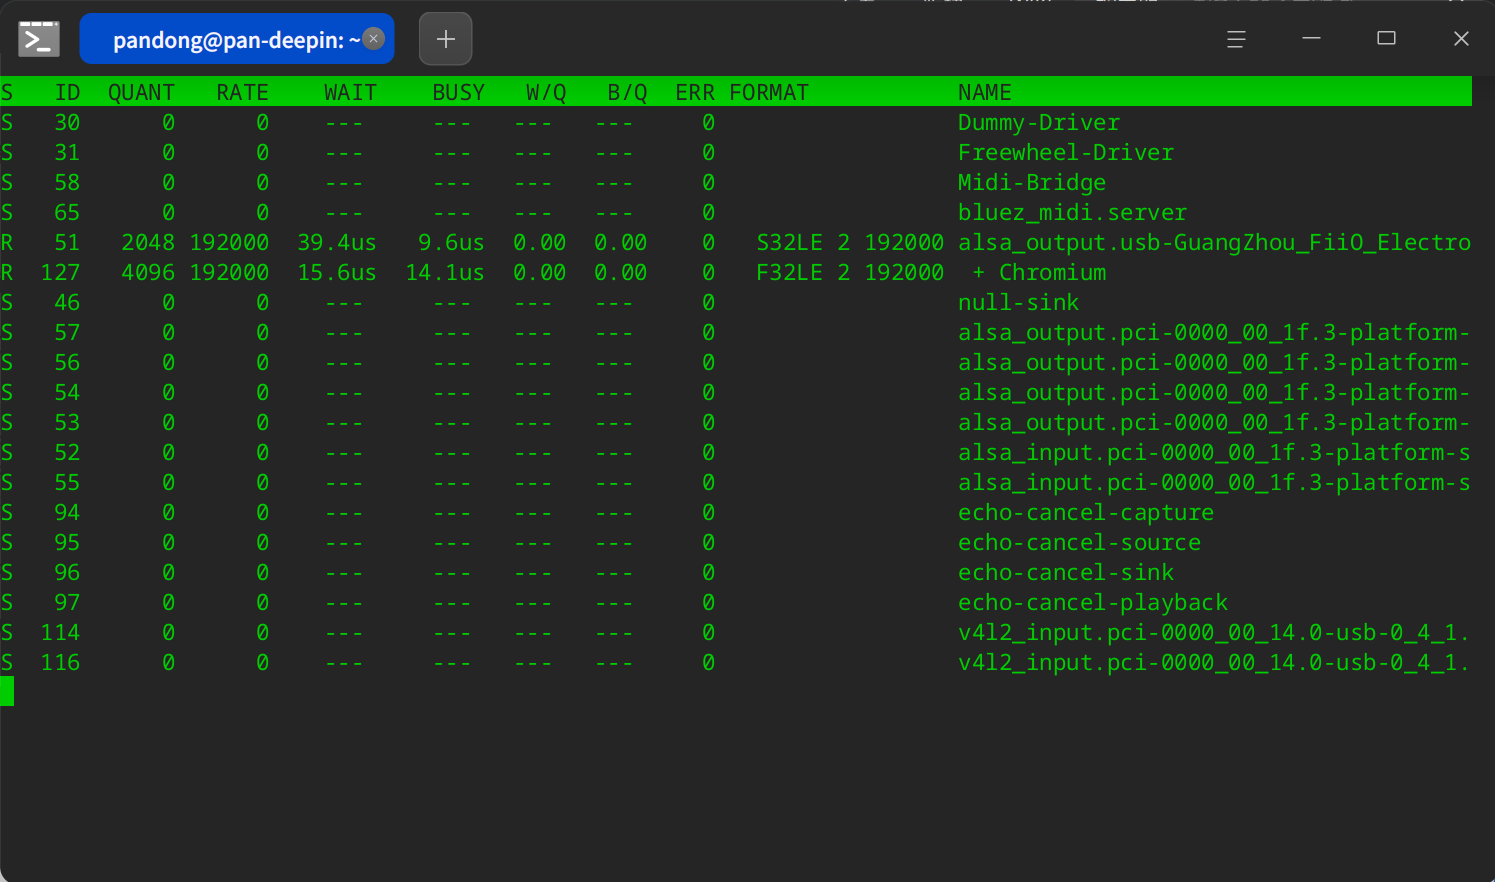Open the terminal hamburger menu
This screenshot has height=882, width=1495.
tap(1236, 39)
